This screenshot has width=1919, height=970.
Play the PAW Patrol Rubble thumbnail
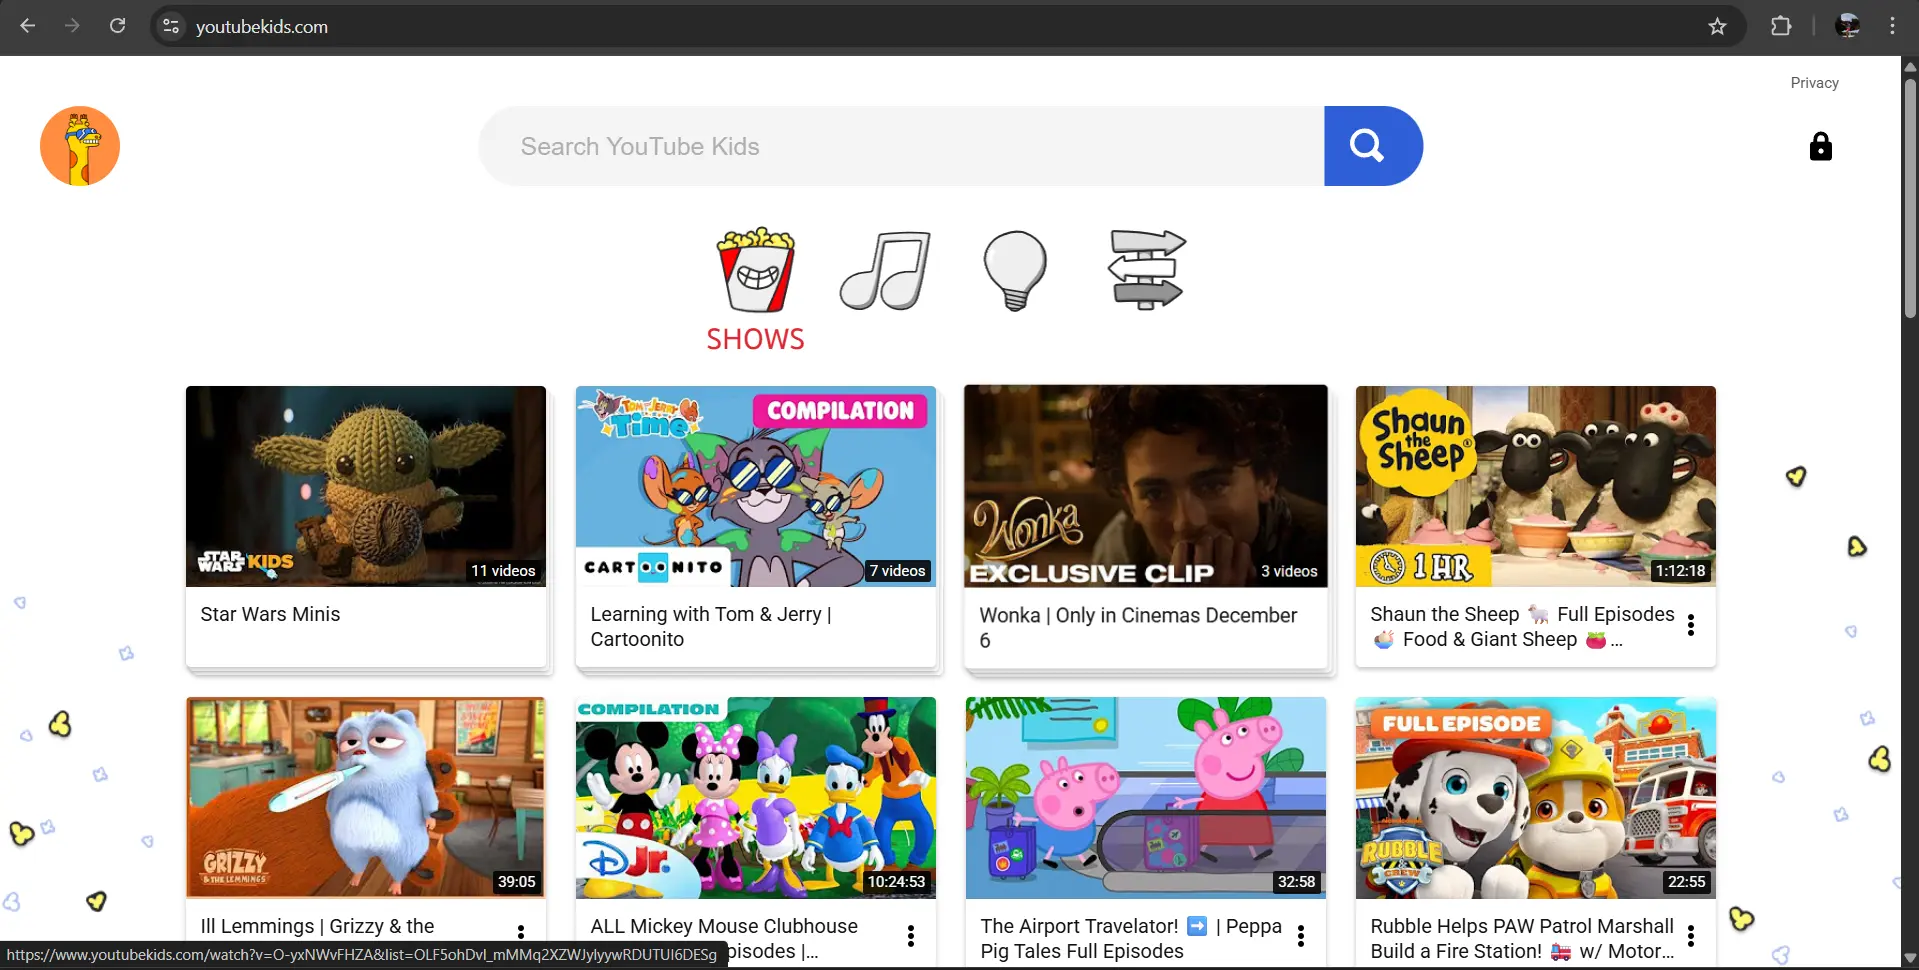click(1536, 797)
